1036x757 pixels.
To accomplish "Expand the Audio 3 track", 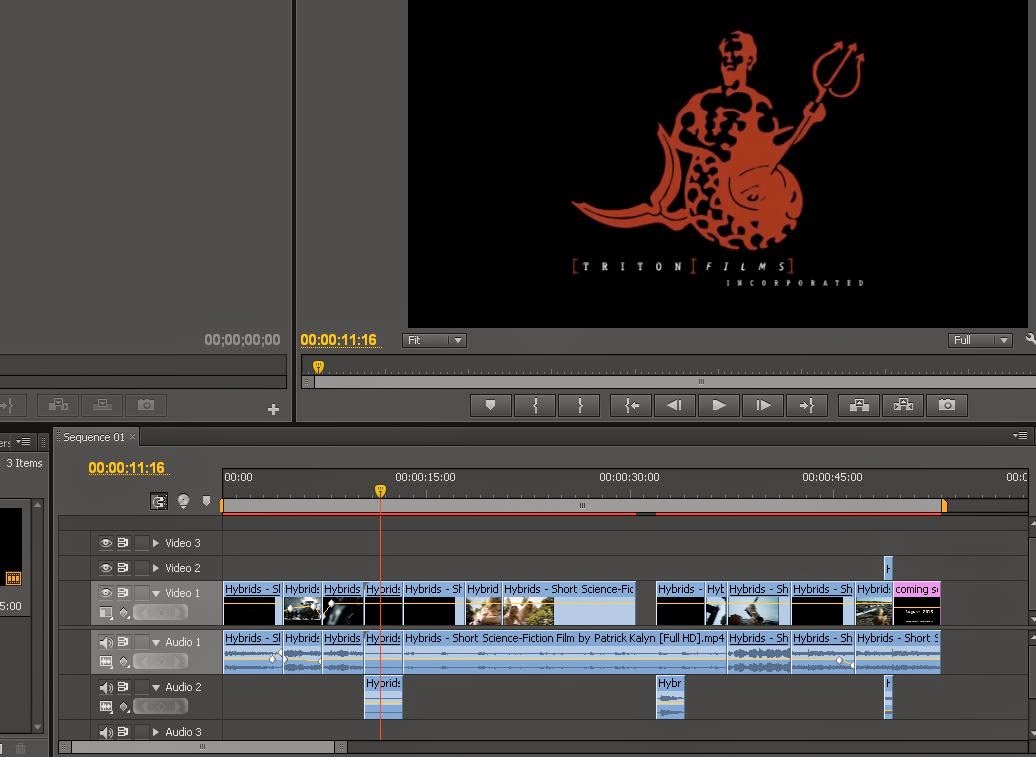I will point(156,732).
